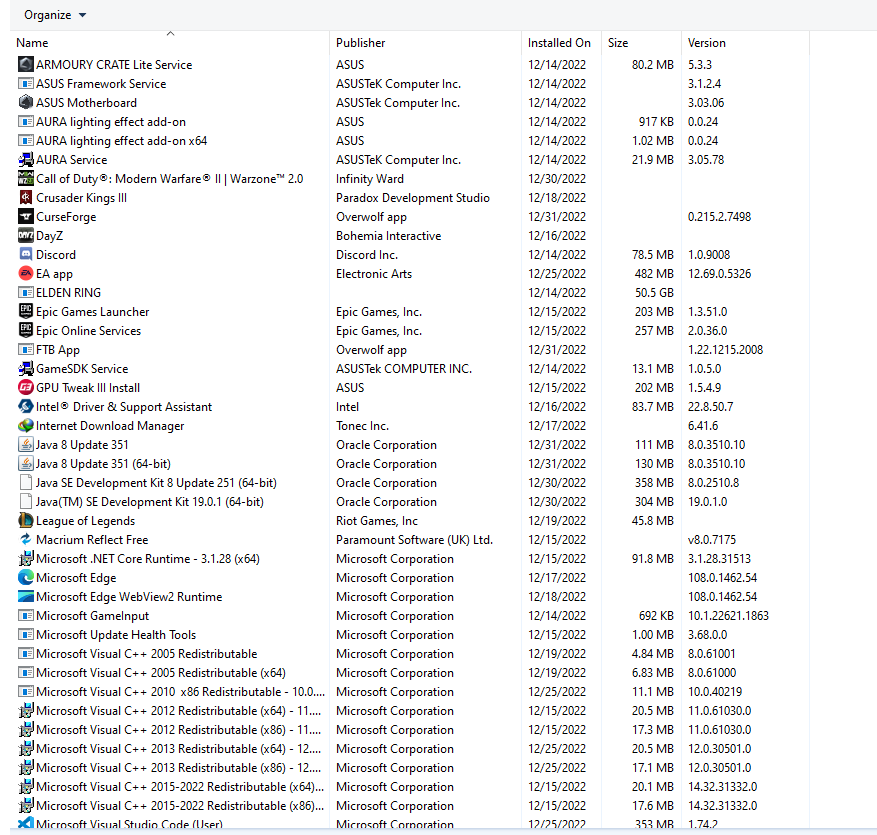The height and width of the screenshot is (835, 877).
Task: Click the Java 8 Update 351 (64-bit) icon
Action: point(26,464)
